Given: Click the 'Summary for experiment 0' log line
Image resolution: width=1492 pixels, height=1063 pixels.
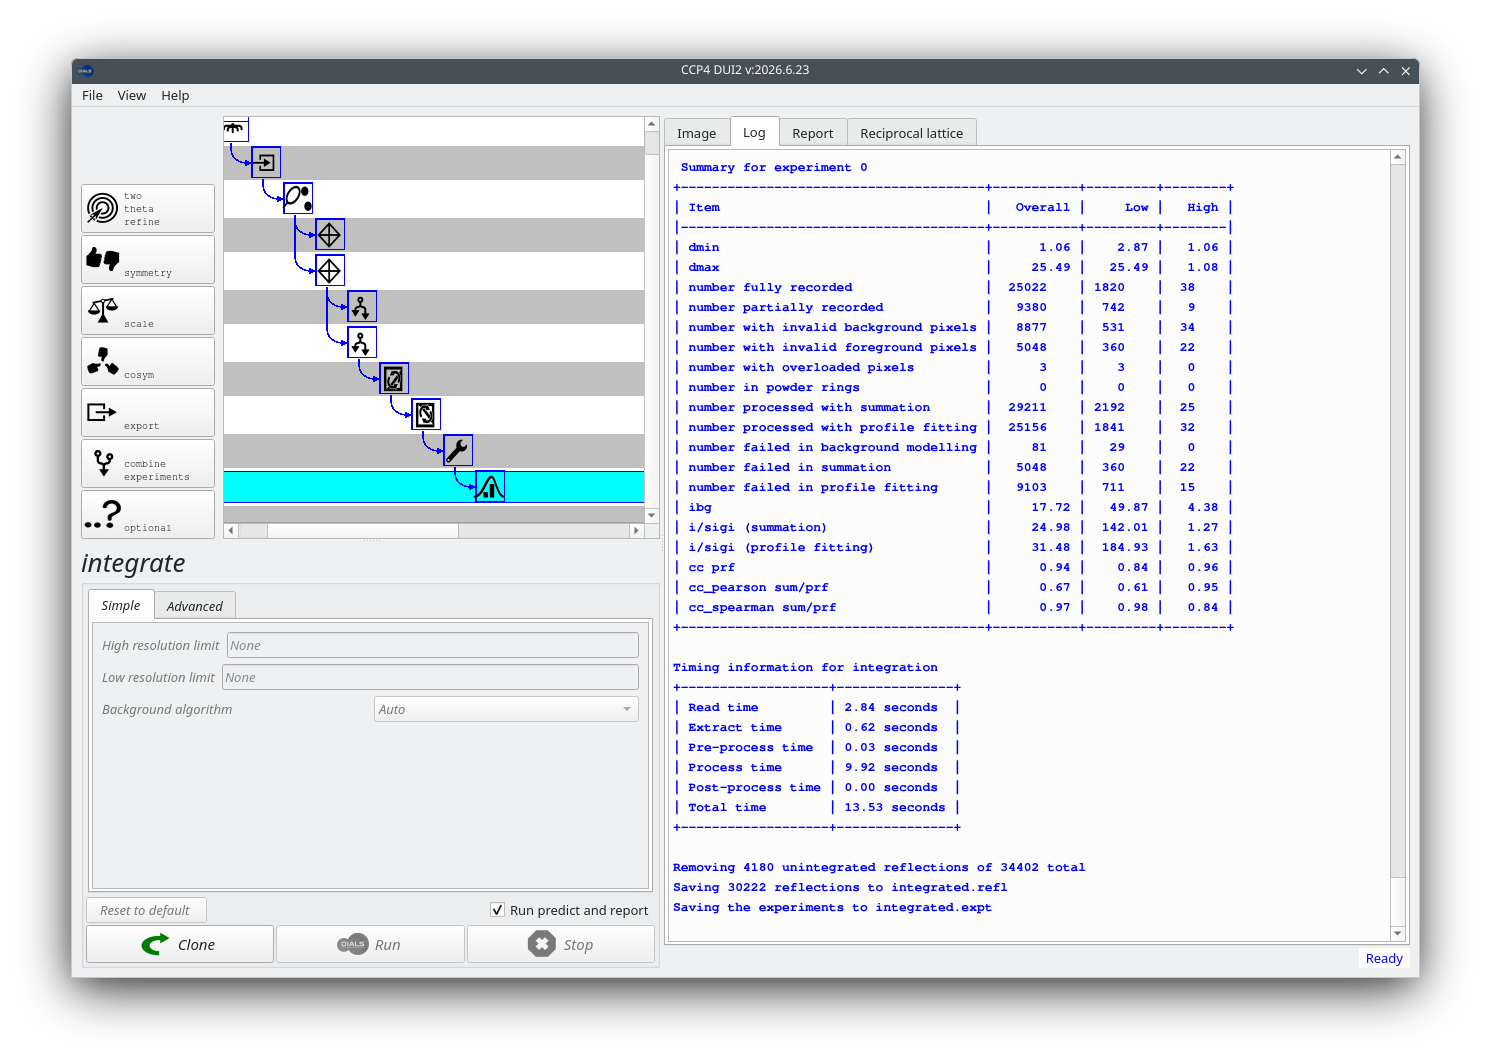Looking at the screenshot, I should 774,167.
